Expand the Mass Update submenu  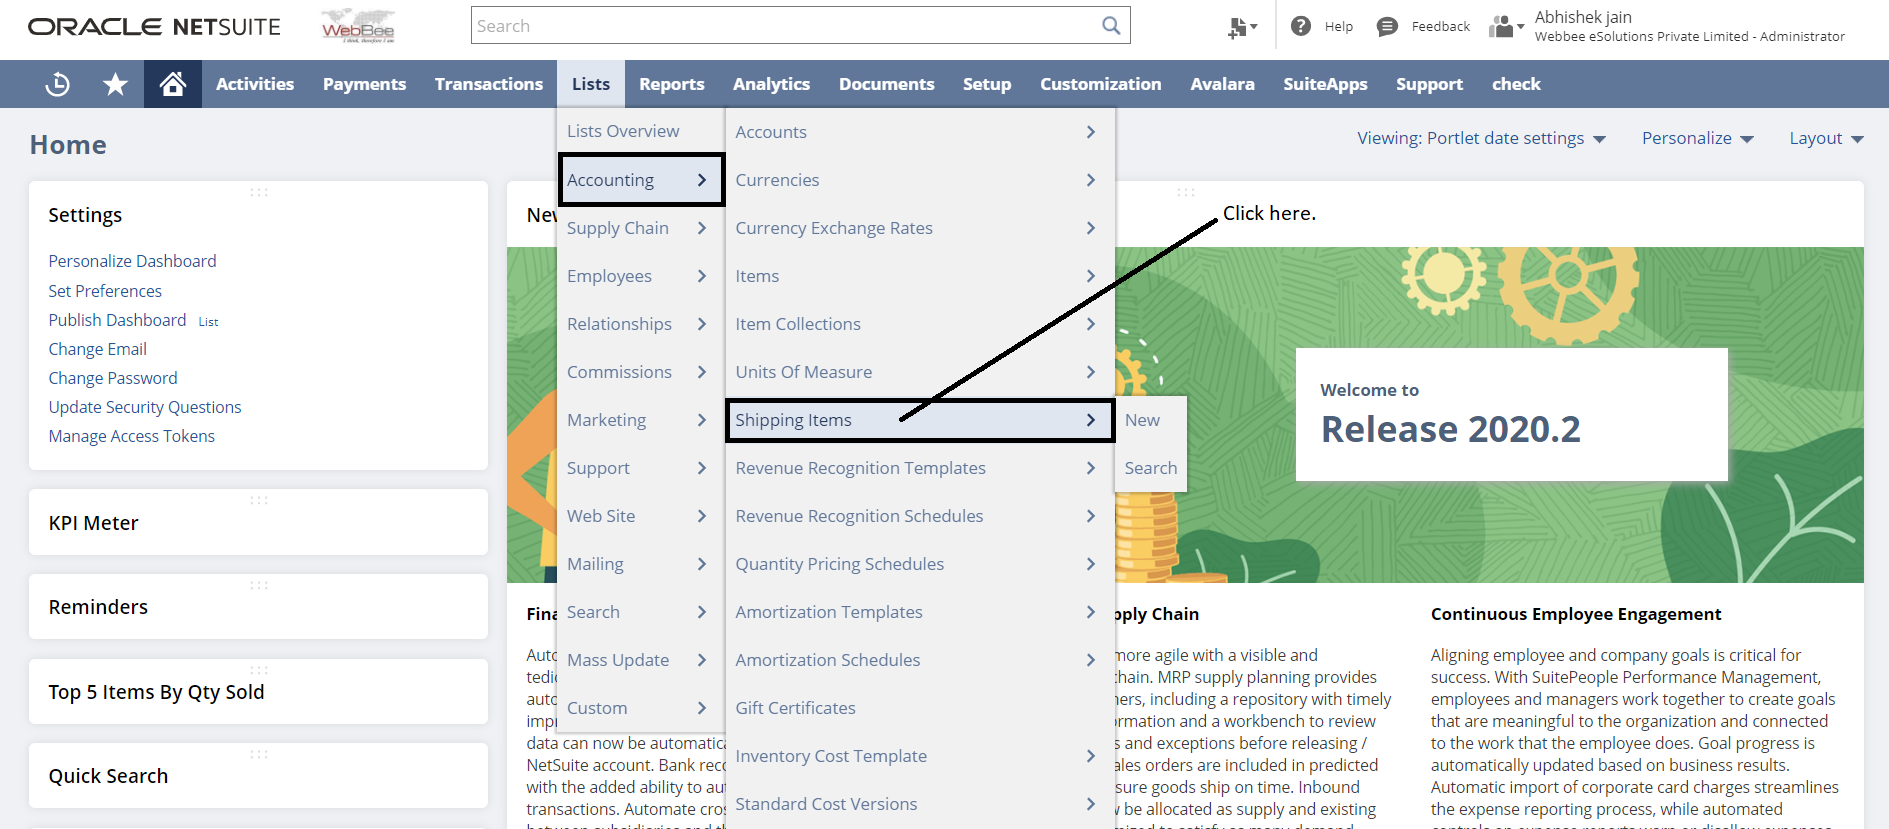coord(641,660)
